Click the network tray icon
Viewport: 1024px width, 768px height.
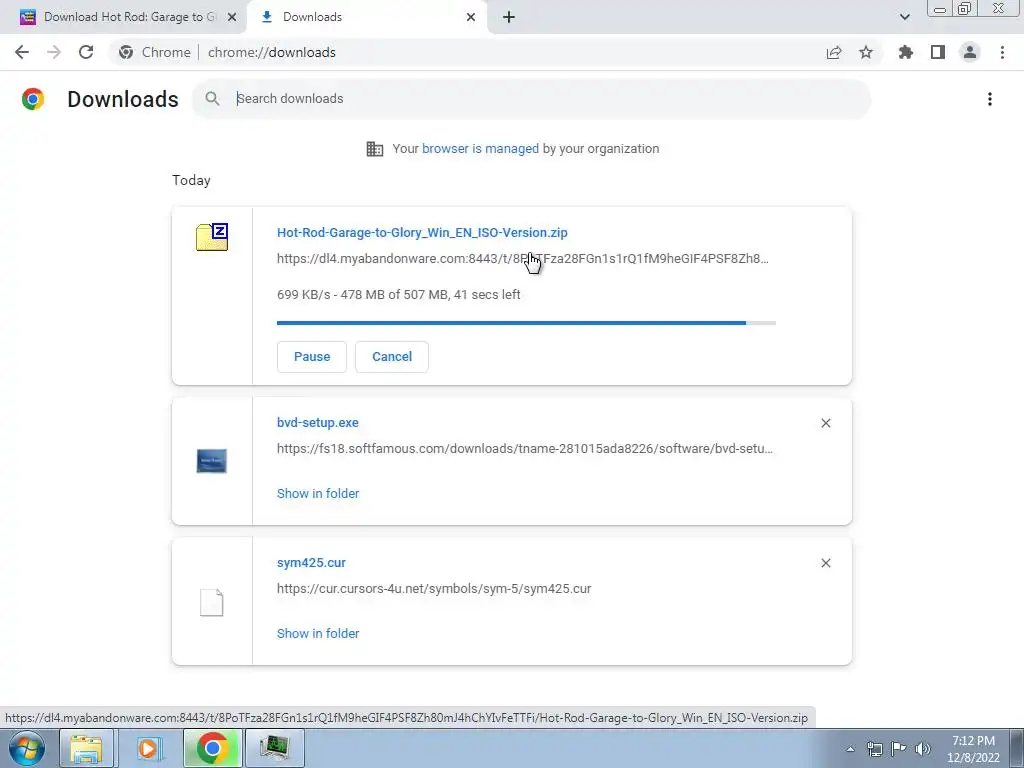tap(874, 749)
